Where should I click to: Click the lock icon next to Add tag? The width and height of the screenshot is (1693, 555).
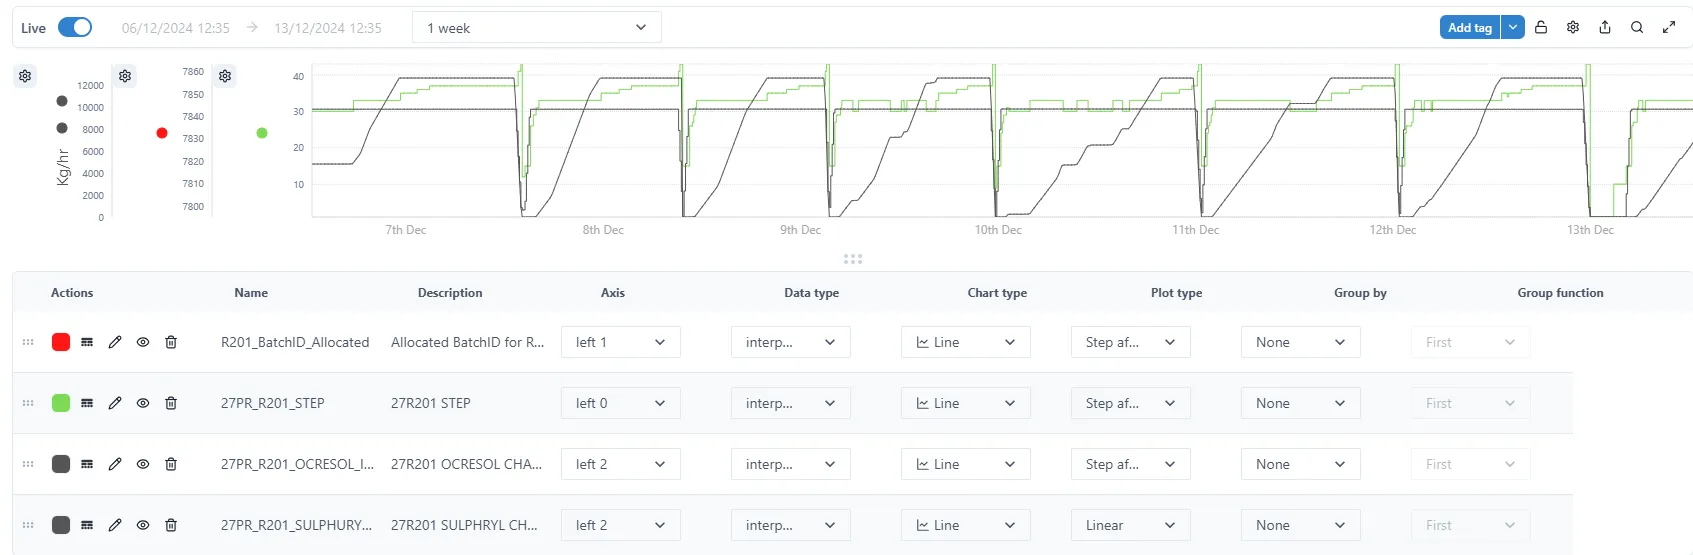(x=1541, y=28)
